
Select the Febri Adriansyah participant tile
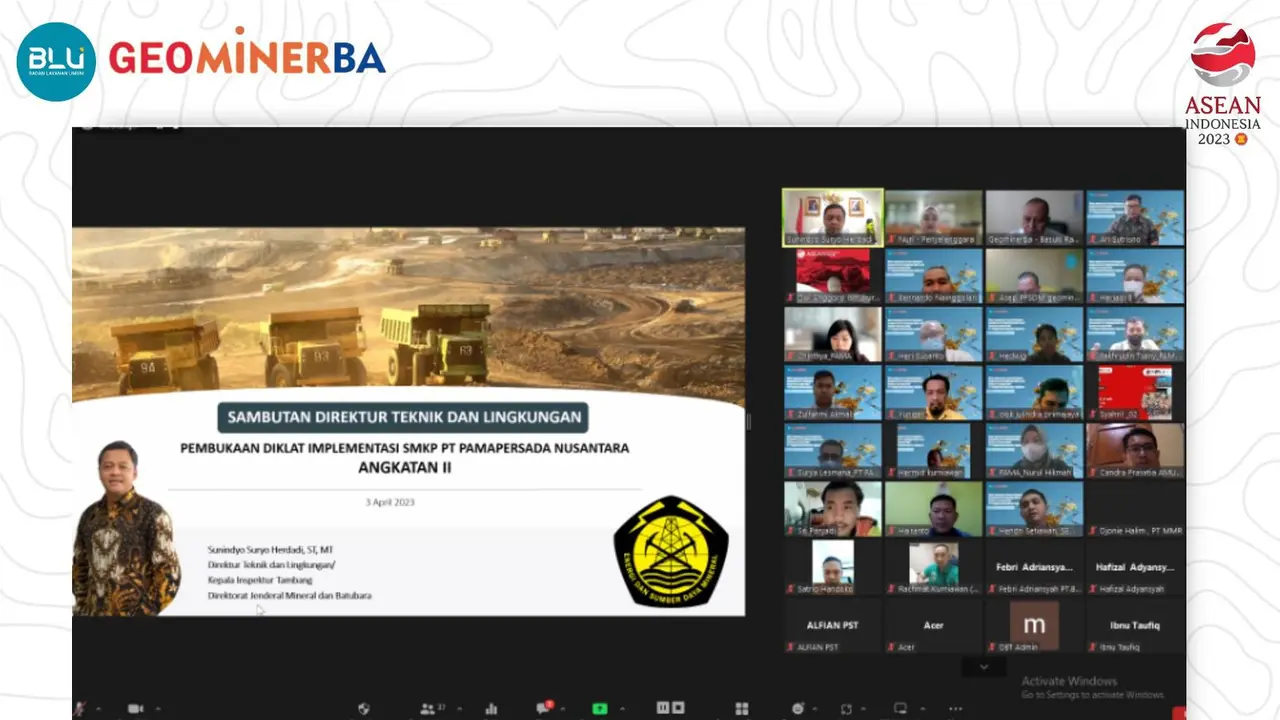pos(1035,567)
